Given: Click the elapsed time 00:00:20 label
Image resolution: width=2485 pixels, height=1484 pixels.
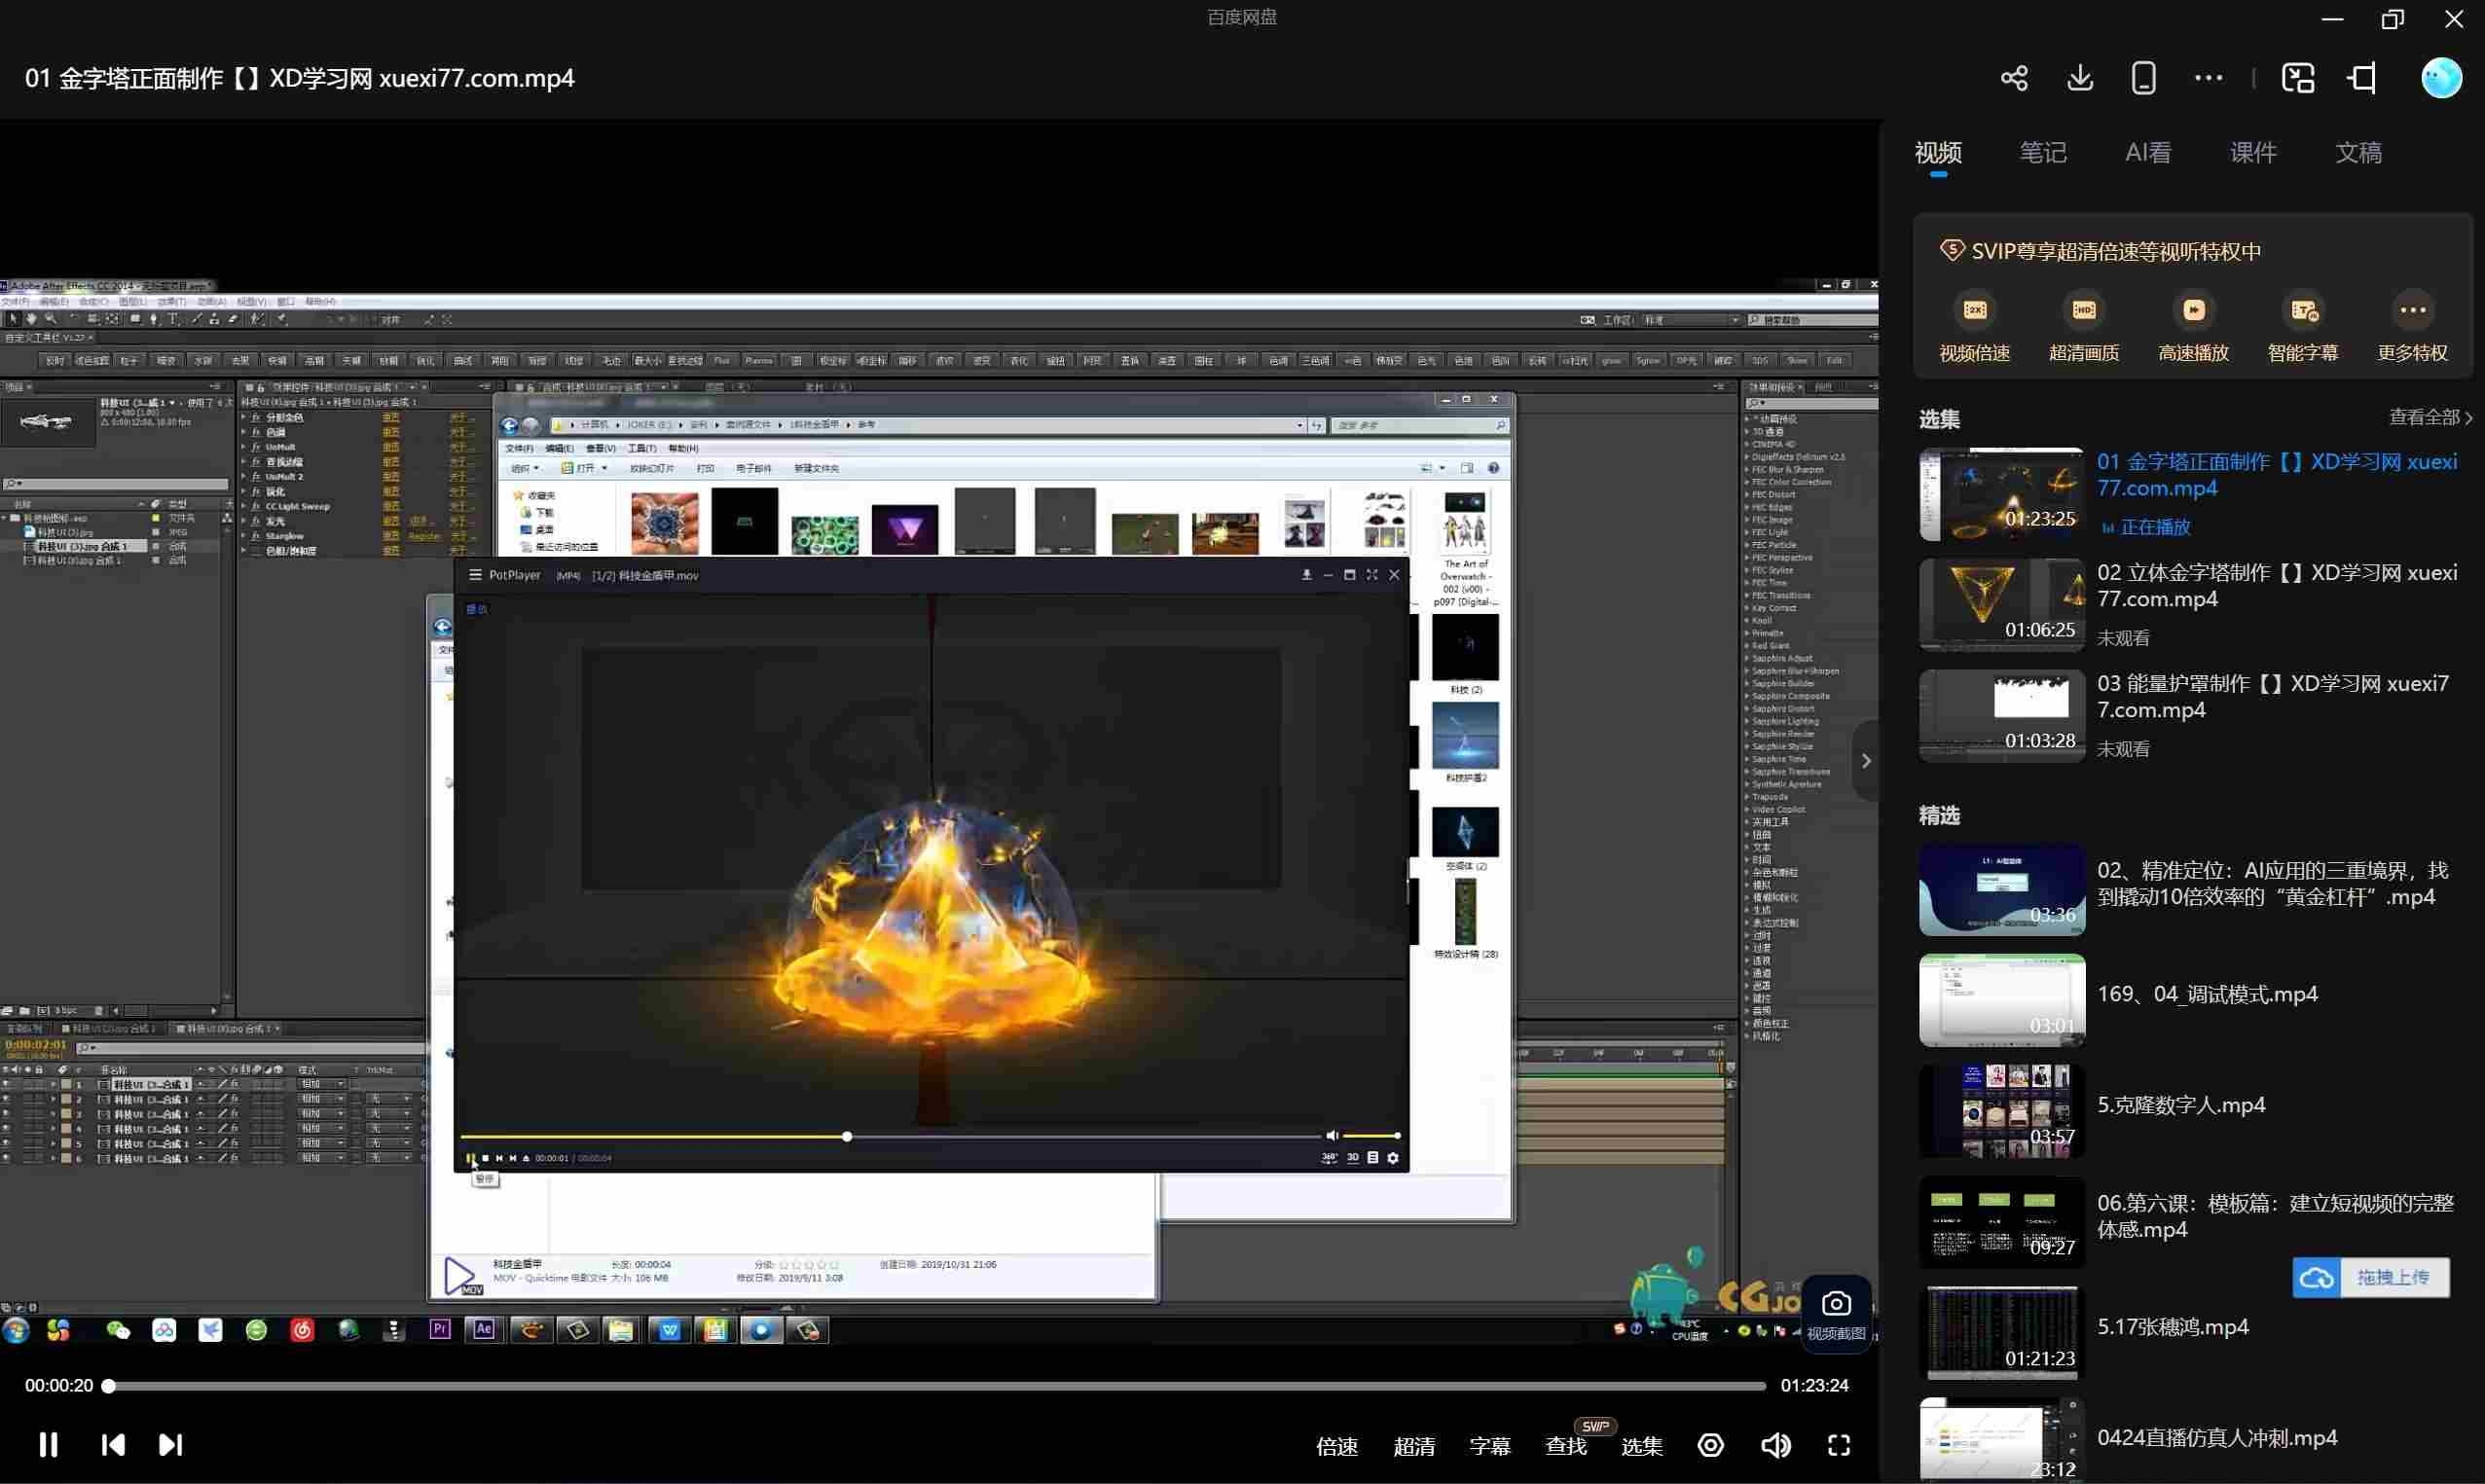Looking at the screenshot, I should point(59,1386).
